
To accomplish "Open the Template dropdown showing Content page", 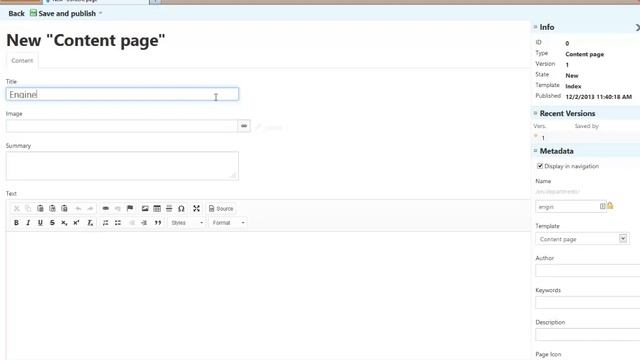I will pyautogui.click(x=582, y=239).
